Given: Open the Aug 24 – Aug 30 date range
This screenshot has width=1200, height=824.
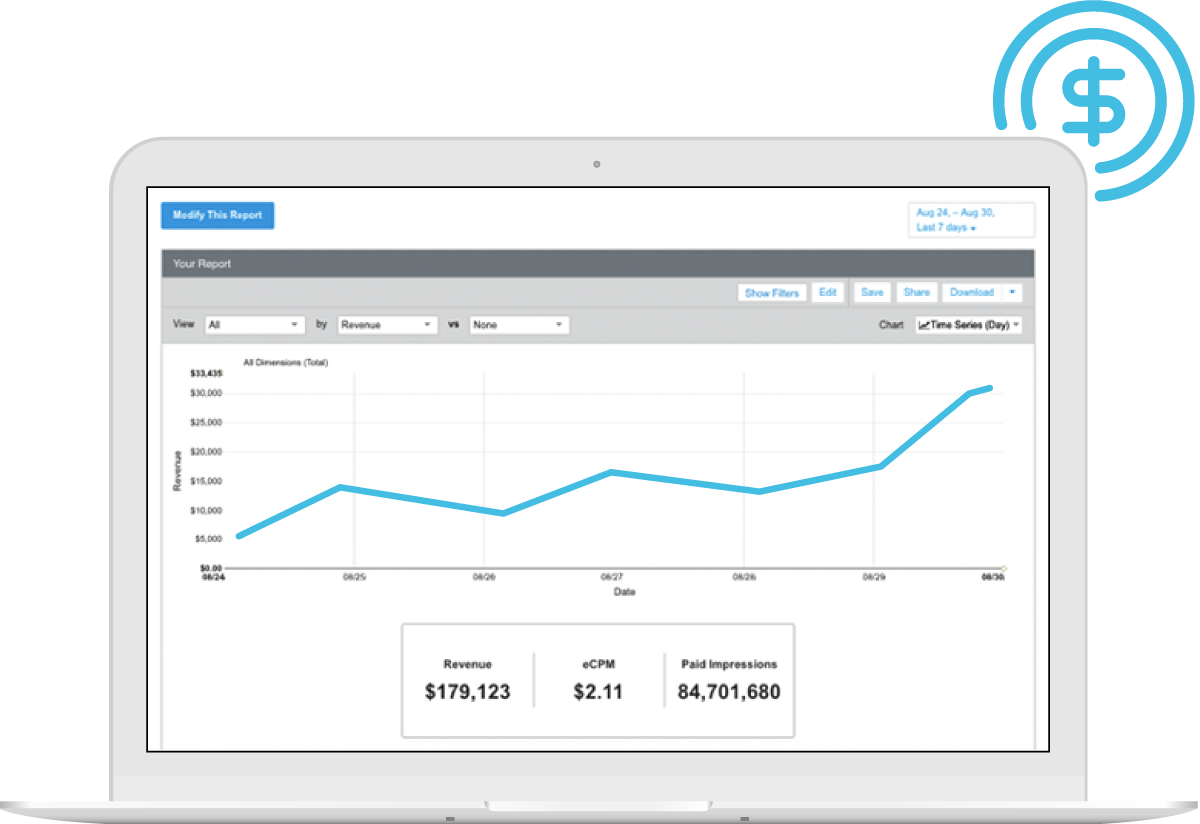Looking at the screenshot, I should pyautogui.click(x=970, y=220).
